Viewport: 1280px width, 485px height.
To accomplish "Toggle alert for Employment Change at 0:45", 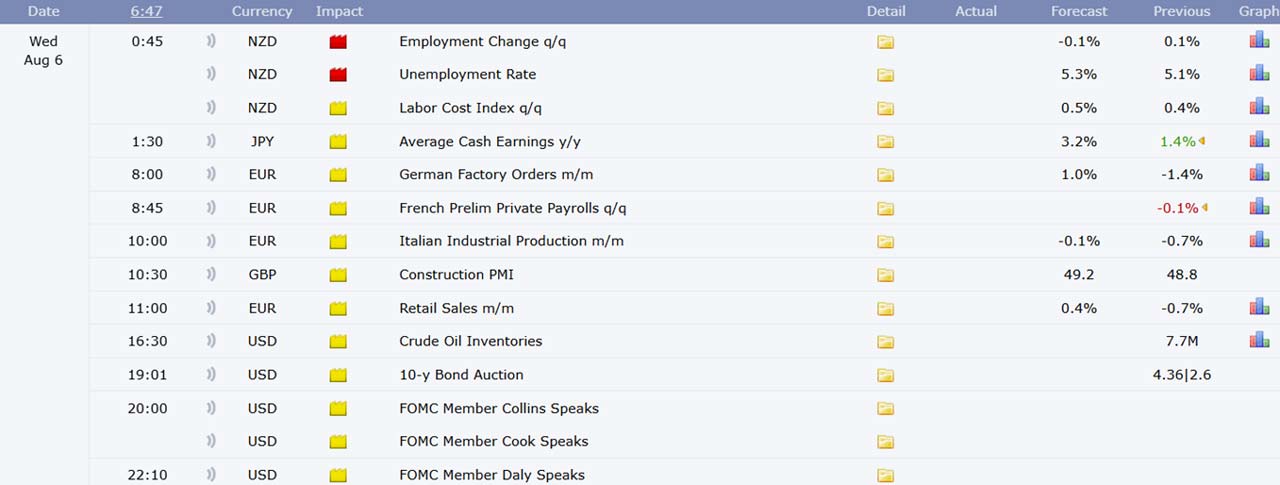I will point(211,42).
